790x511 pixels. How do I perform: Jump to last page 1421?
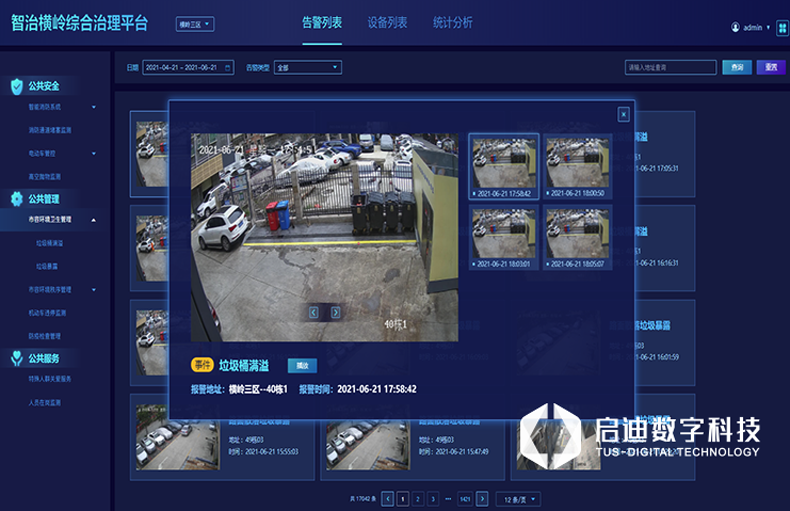point(465,499)
